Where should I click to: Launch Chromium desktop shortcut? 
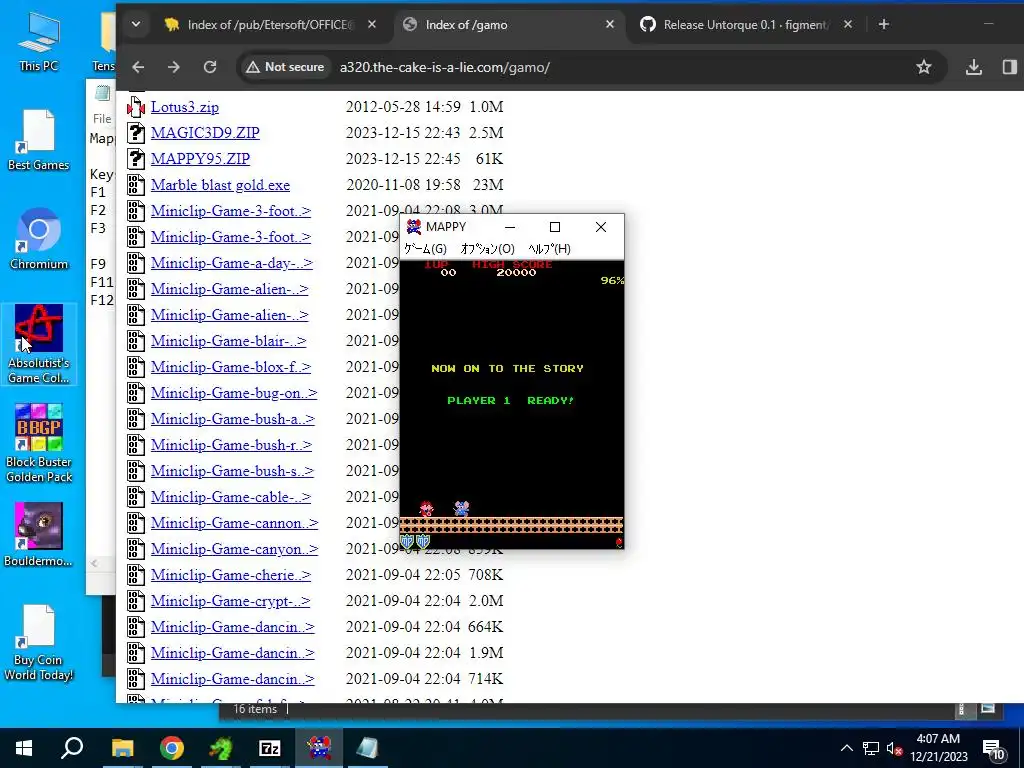pos(39,239)
